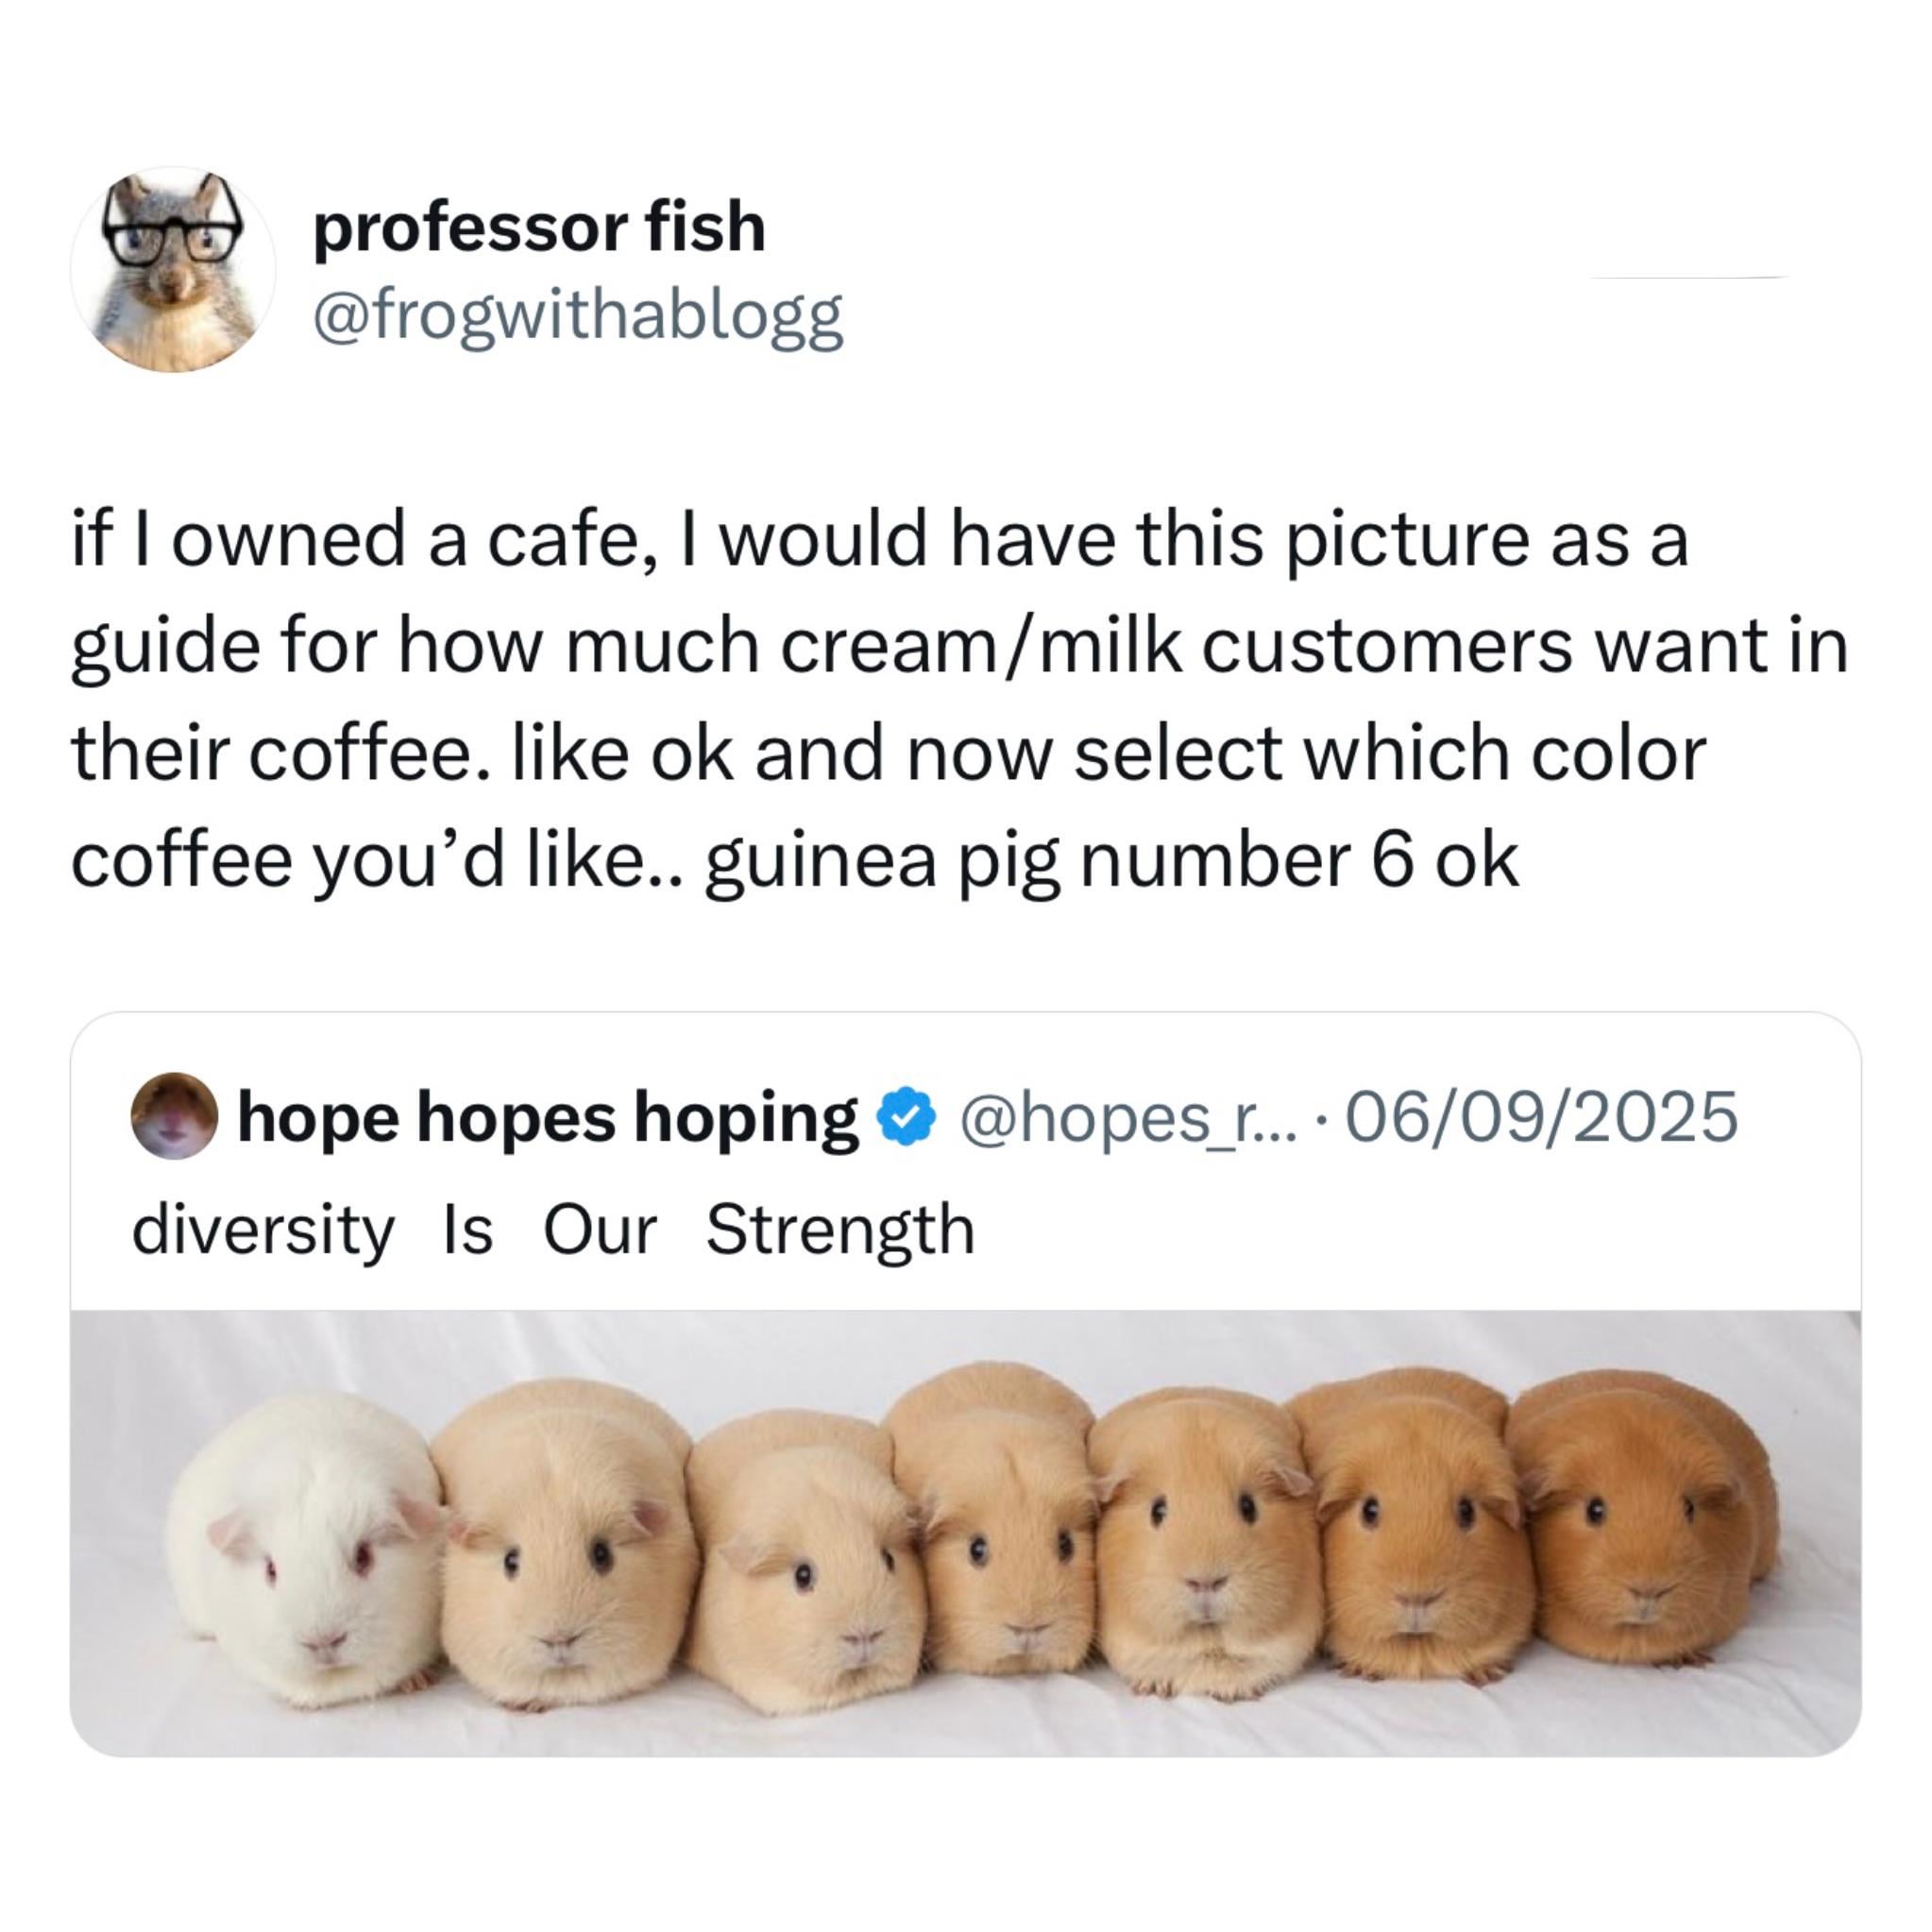Image resolution: width=1932 pixels, height=1932 pixels.
Task: Open hope hopes hoping's small avatar
Action: pyautogui.click(x=175, y=1116)
